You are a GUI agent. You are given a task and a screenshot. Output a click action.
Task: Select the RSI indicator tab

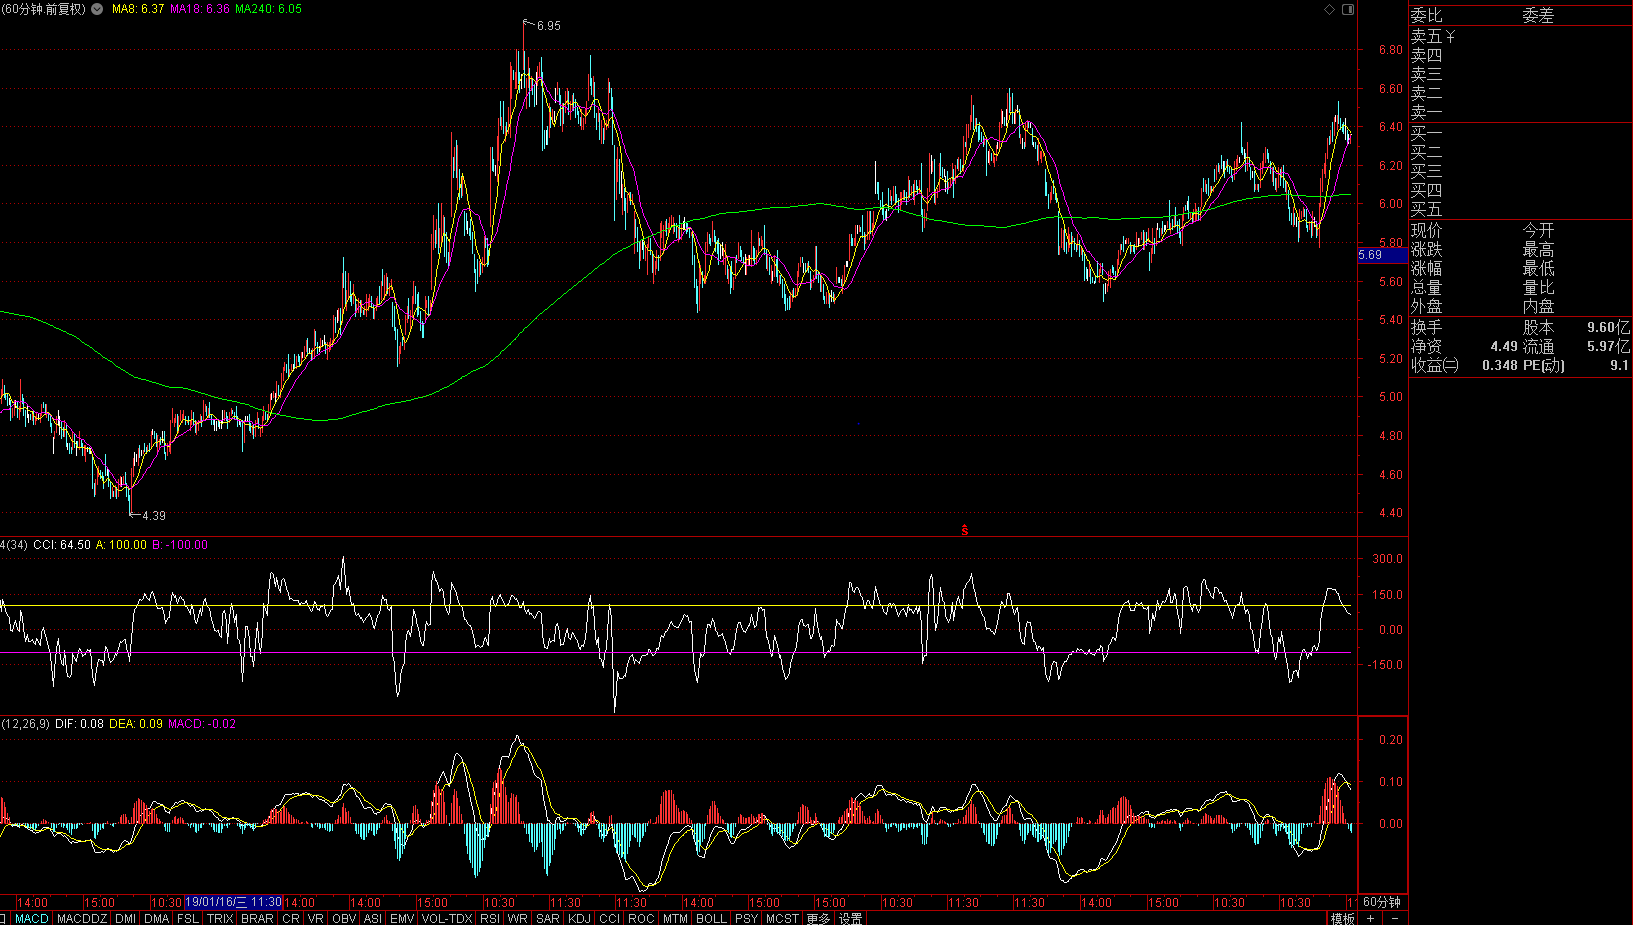pyautogui.click(x=490, y=918)
